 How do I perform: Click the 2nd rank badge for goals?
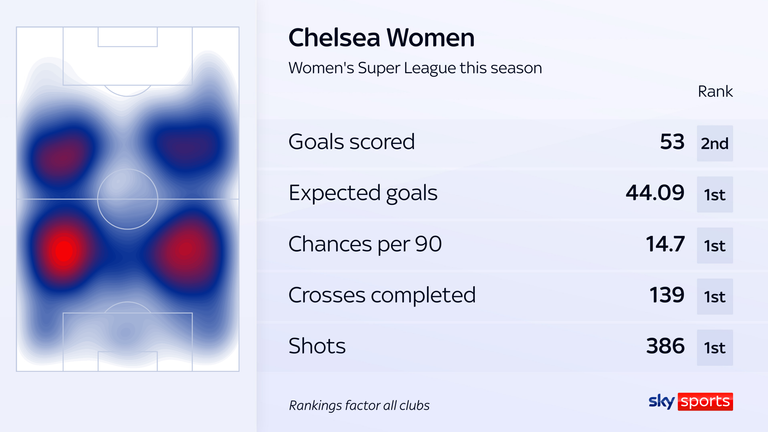(715, 143)
